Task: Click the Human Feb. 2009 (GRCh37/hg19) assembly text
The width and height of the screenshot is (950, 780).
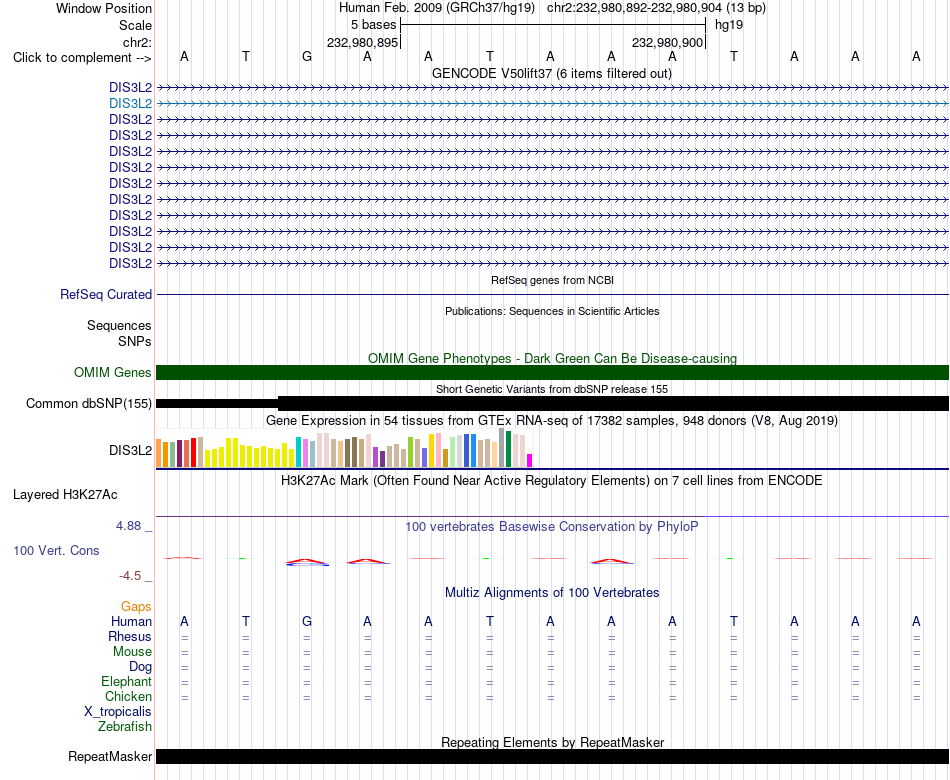Action: tap(437, 8)
